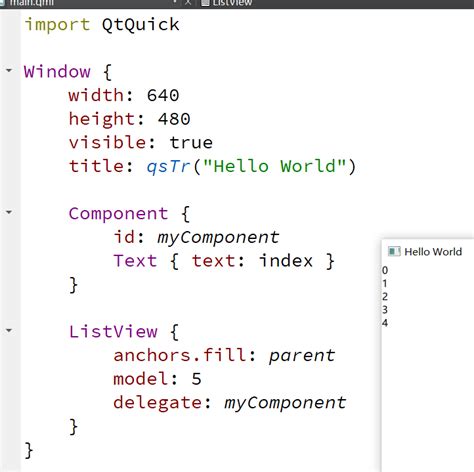The height and width of the screenshot is (472, 474).
Task: Click the value 5 after model
Action: click(x=196, y=379)
